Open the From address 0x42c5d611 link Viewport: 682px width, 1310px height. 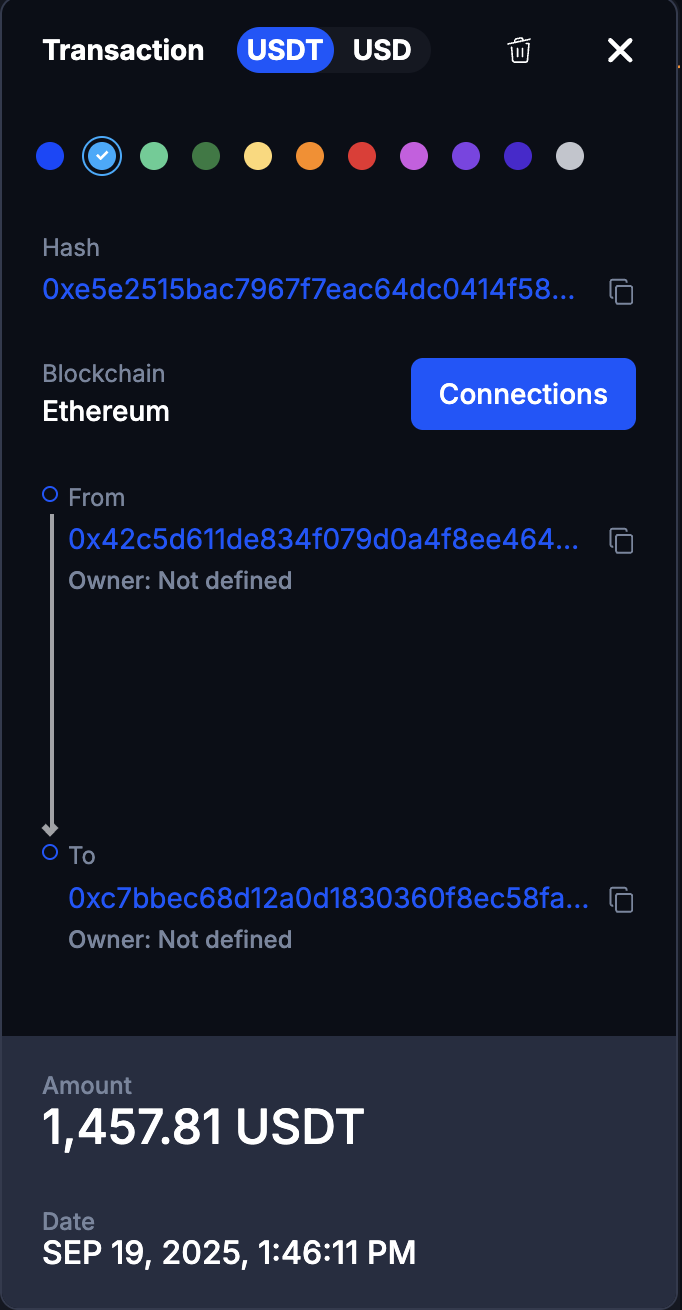coord(323,540)
